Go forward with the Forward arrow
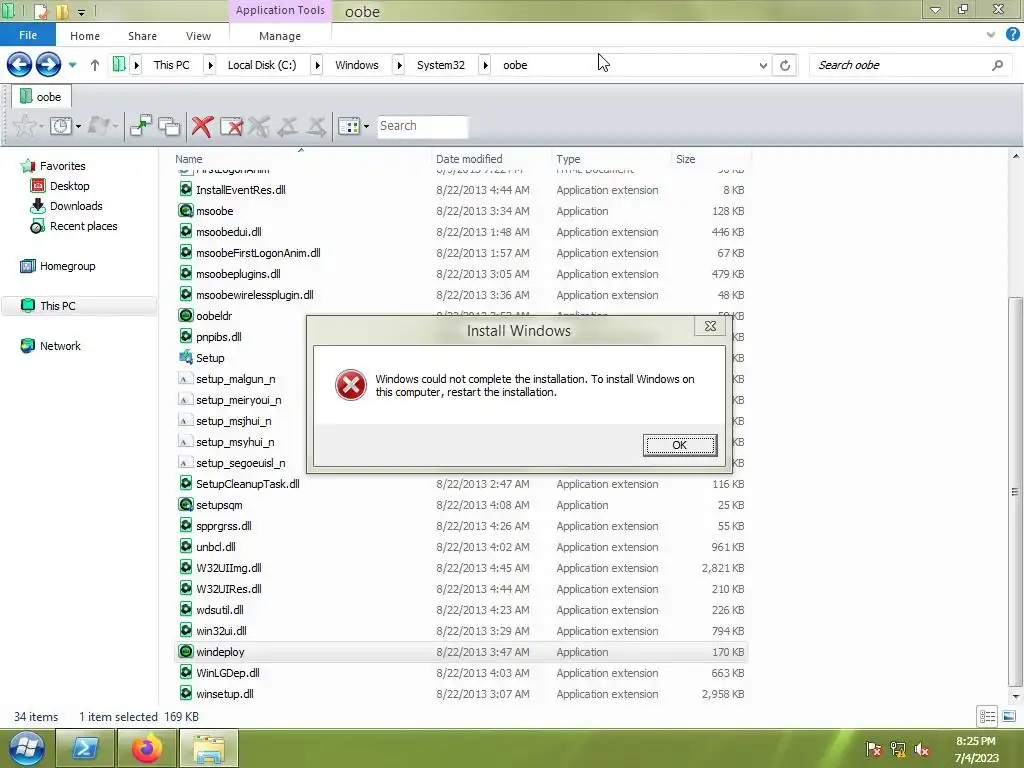Screen dimensions: 1024x768 [x=48, y=65]
